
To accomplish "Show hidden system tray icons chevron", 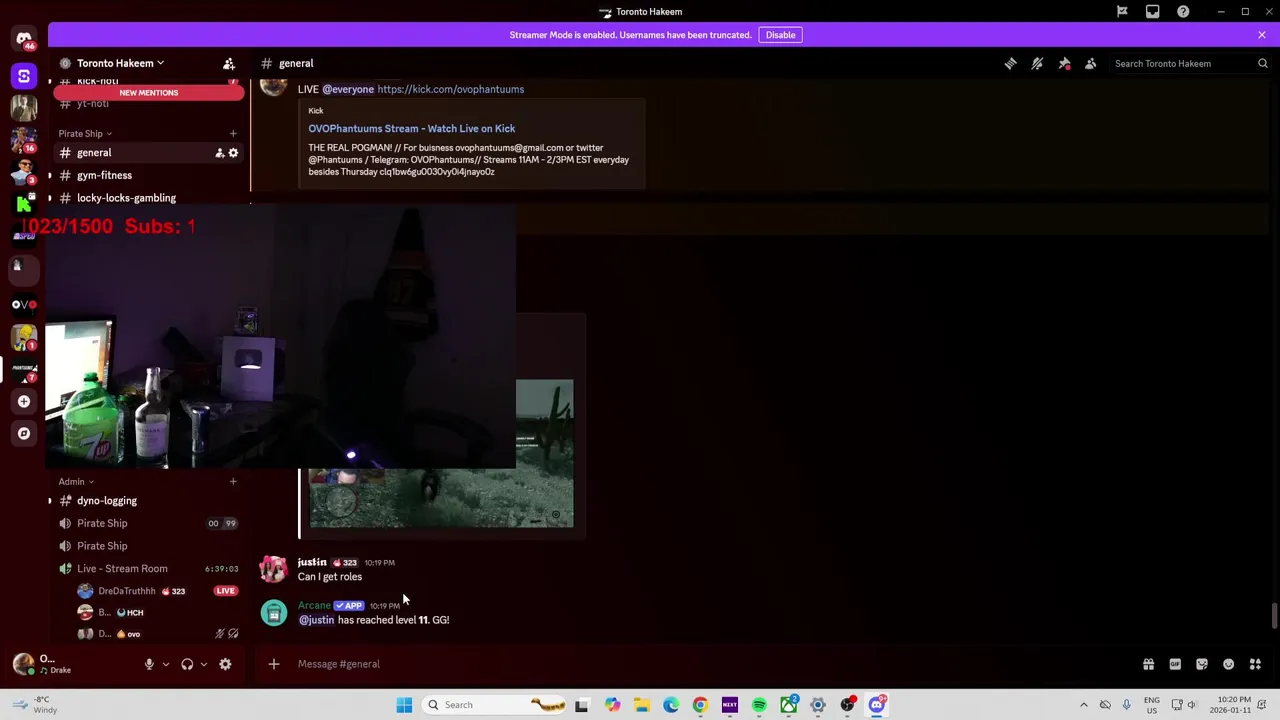I will 1083,705.
